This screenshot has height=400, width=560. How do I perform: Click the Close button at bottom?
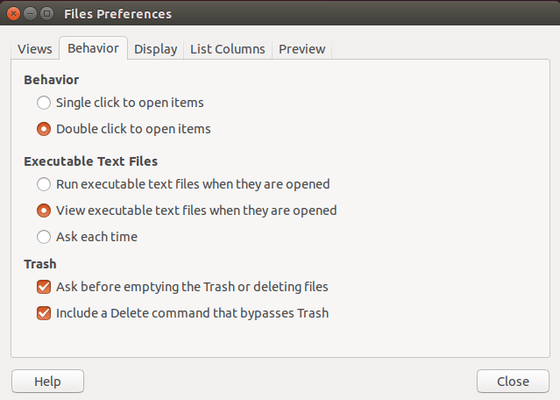(513, 381)
